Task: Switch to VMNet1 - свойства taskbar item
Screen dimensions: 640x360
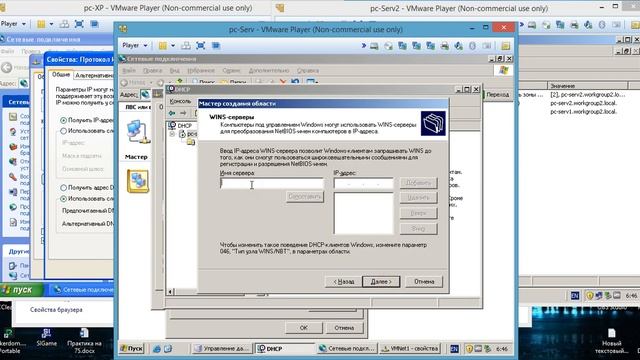Action: point(409,349)
